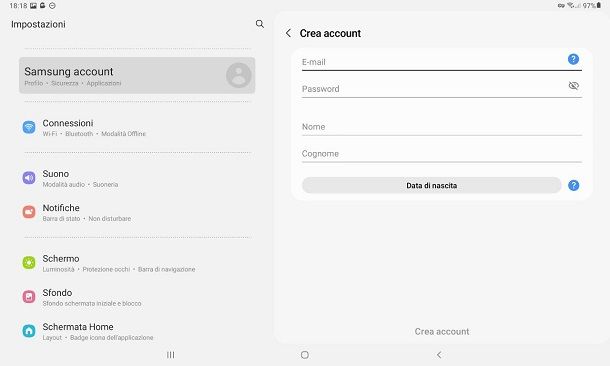Screen dimensions: 610x366
Task: Tap the system Back navigation button
Action: [439, 355]
